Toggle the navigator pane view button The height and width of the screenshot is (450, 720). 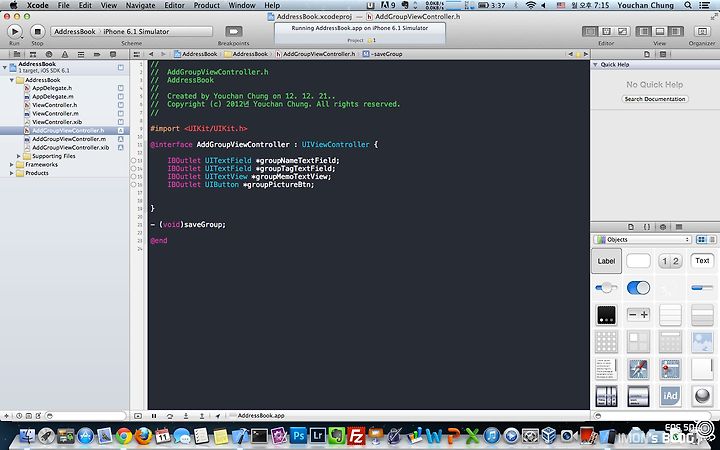coord(644,31)
